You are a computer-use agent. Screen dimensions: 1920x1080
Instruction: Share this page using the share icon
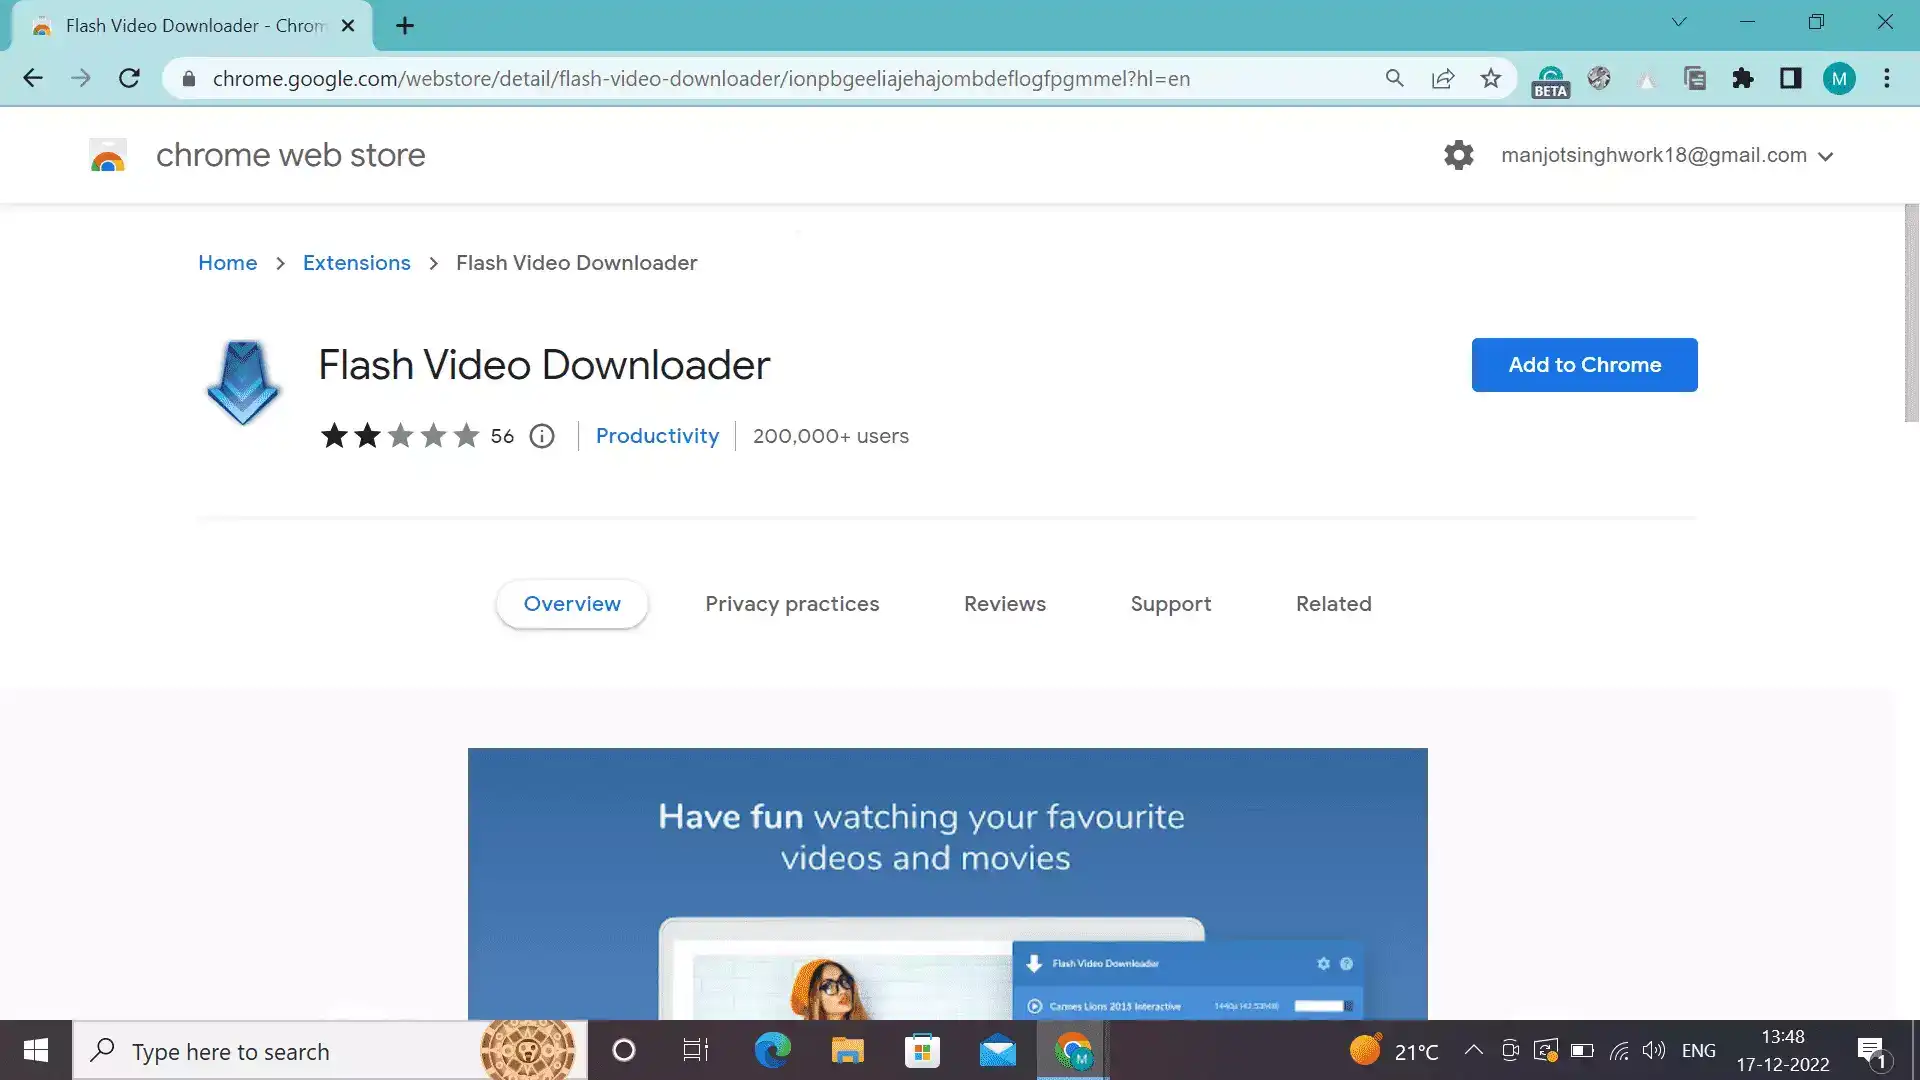tap(1442, 78)
